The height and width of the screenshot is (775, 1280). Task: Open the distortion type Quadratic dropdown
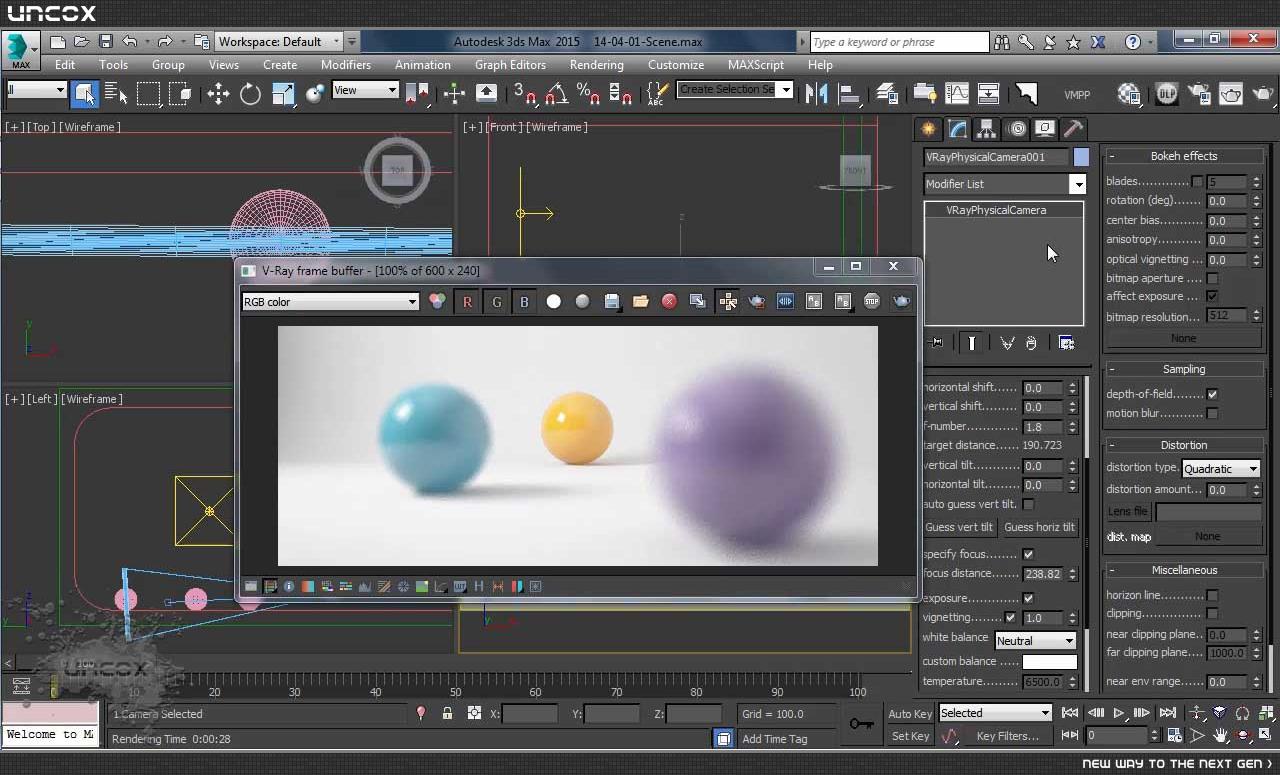1221,469
